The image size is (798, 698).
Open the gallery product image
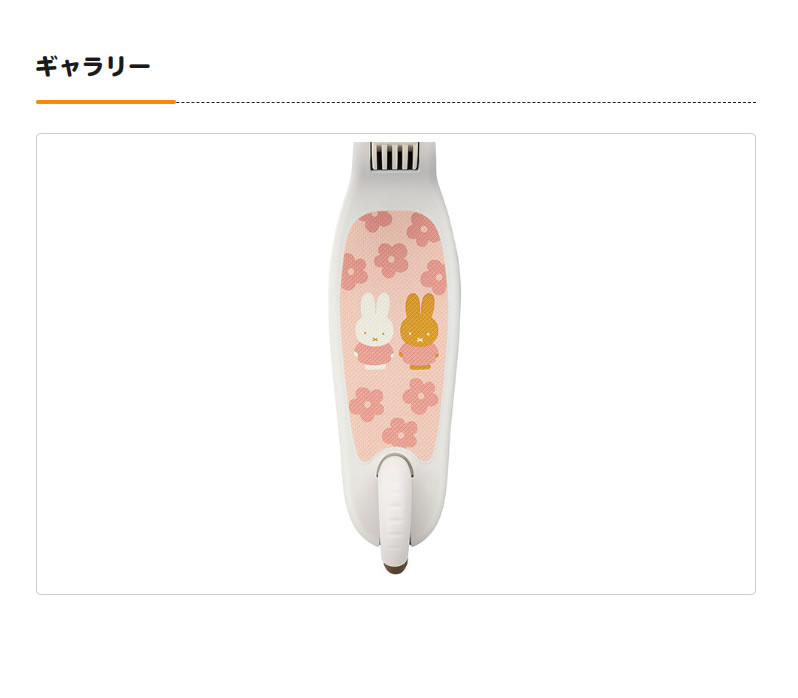click(x=395, y=364)
